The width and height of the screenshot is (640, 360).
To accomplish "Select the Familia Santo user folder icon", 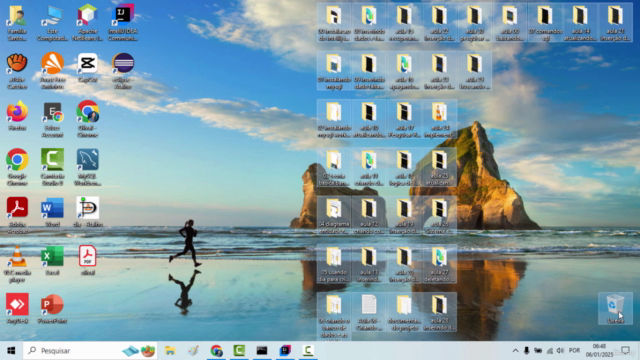I will 17,23.
